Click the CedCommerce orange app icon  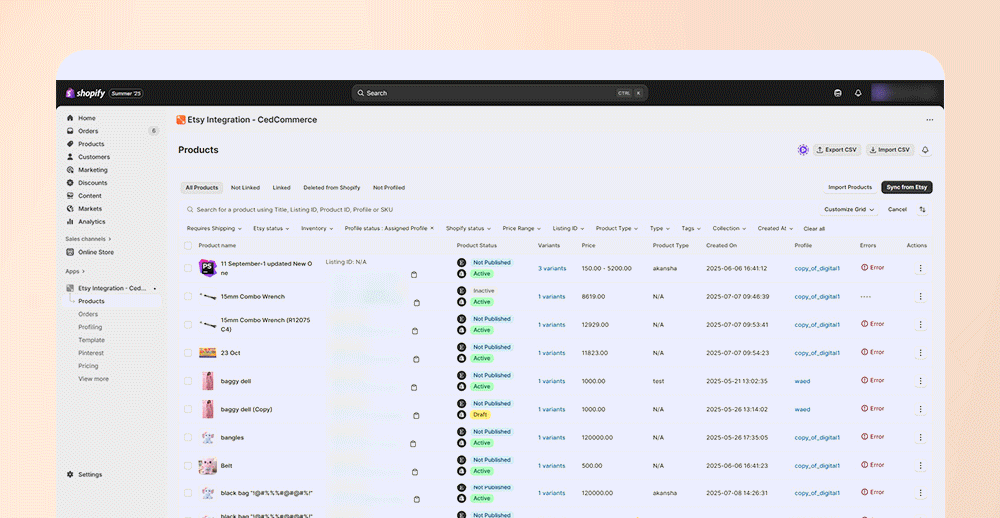(181, 120)
